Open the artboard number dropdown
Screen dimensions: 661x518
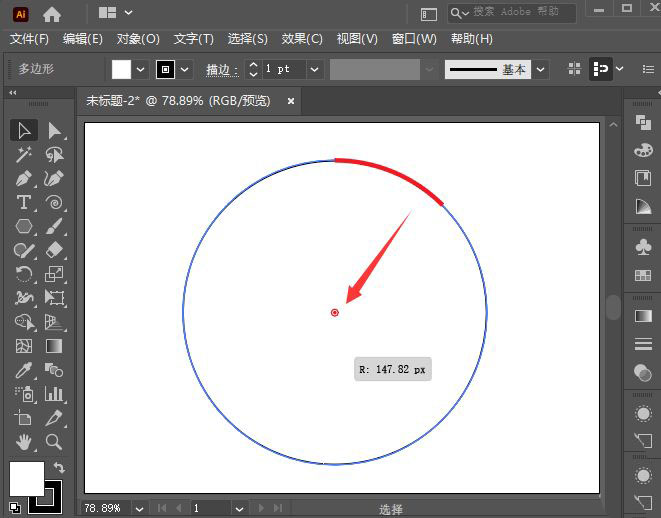tap(239, 509)
